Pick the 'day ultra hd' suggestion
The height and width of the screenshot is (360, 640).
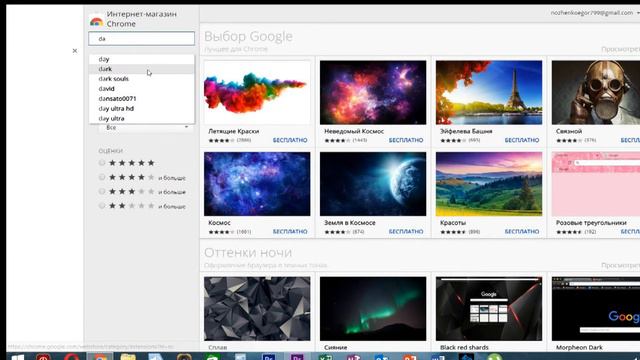click(x=142, y=109)
